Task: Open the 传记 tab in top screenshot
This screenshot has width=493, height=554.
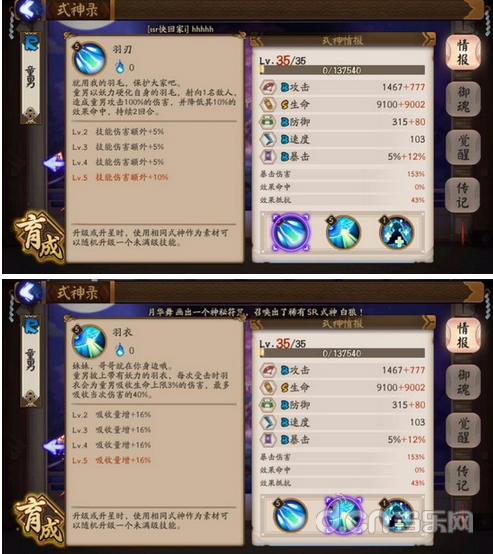Action: tap(463, 195)
